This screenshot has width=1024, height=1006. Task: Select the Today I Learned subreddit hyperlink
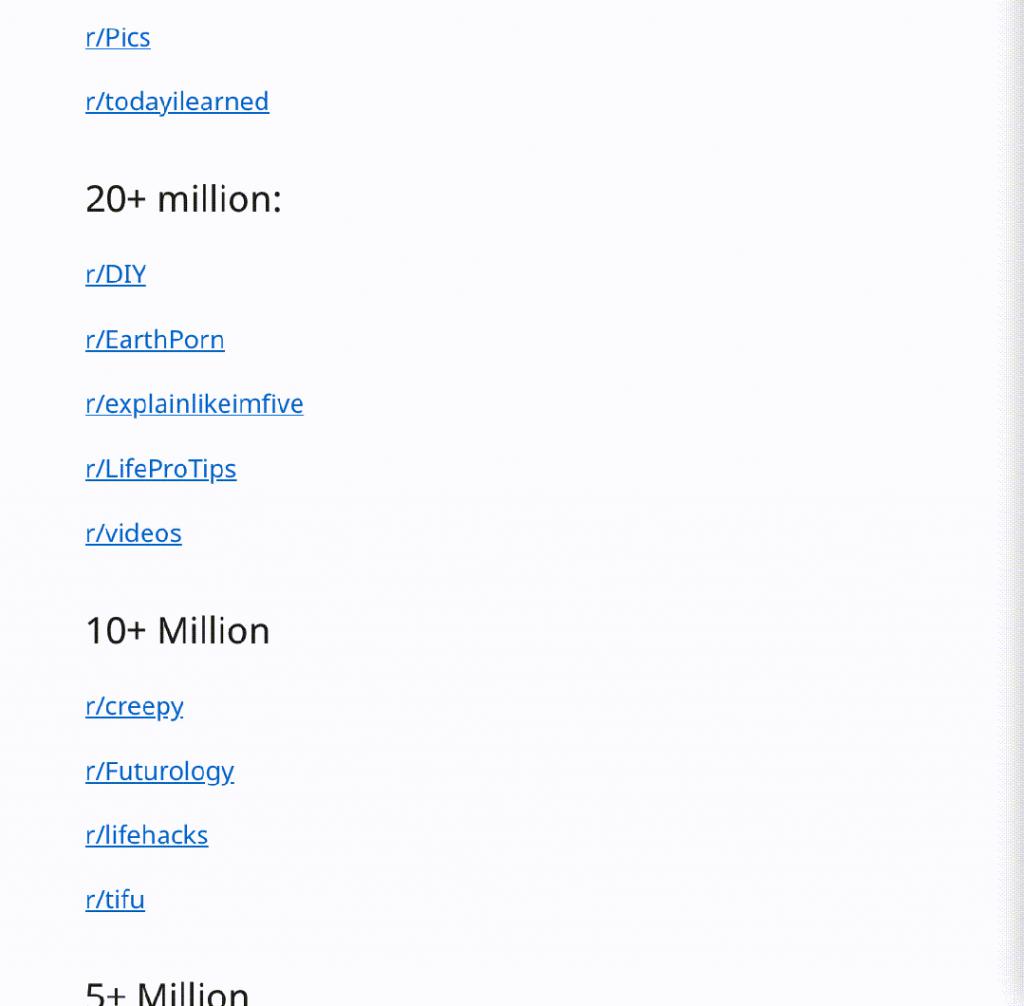coord(177,102)
